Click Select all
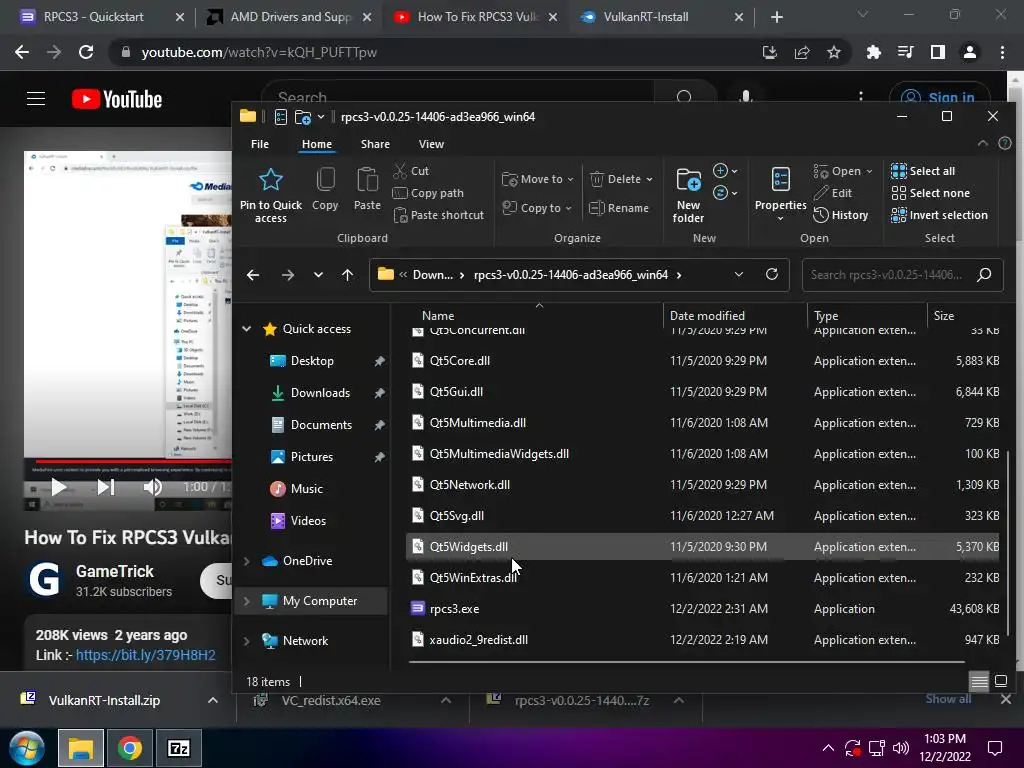 923,171
